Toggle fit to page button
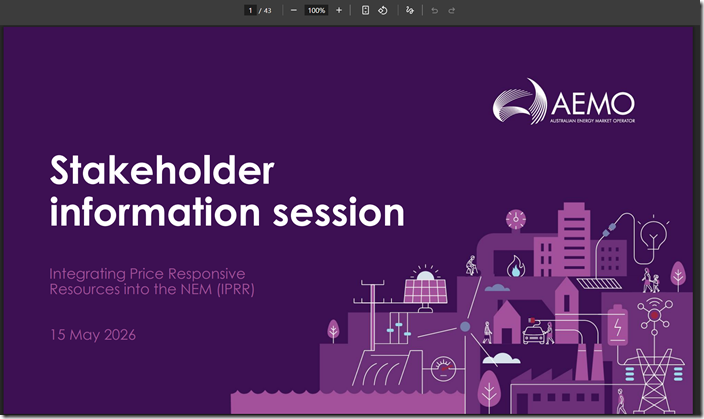704x419 pixels. [x=365, y=10]
